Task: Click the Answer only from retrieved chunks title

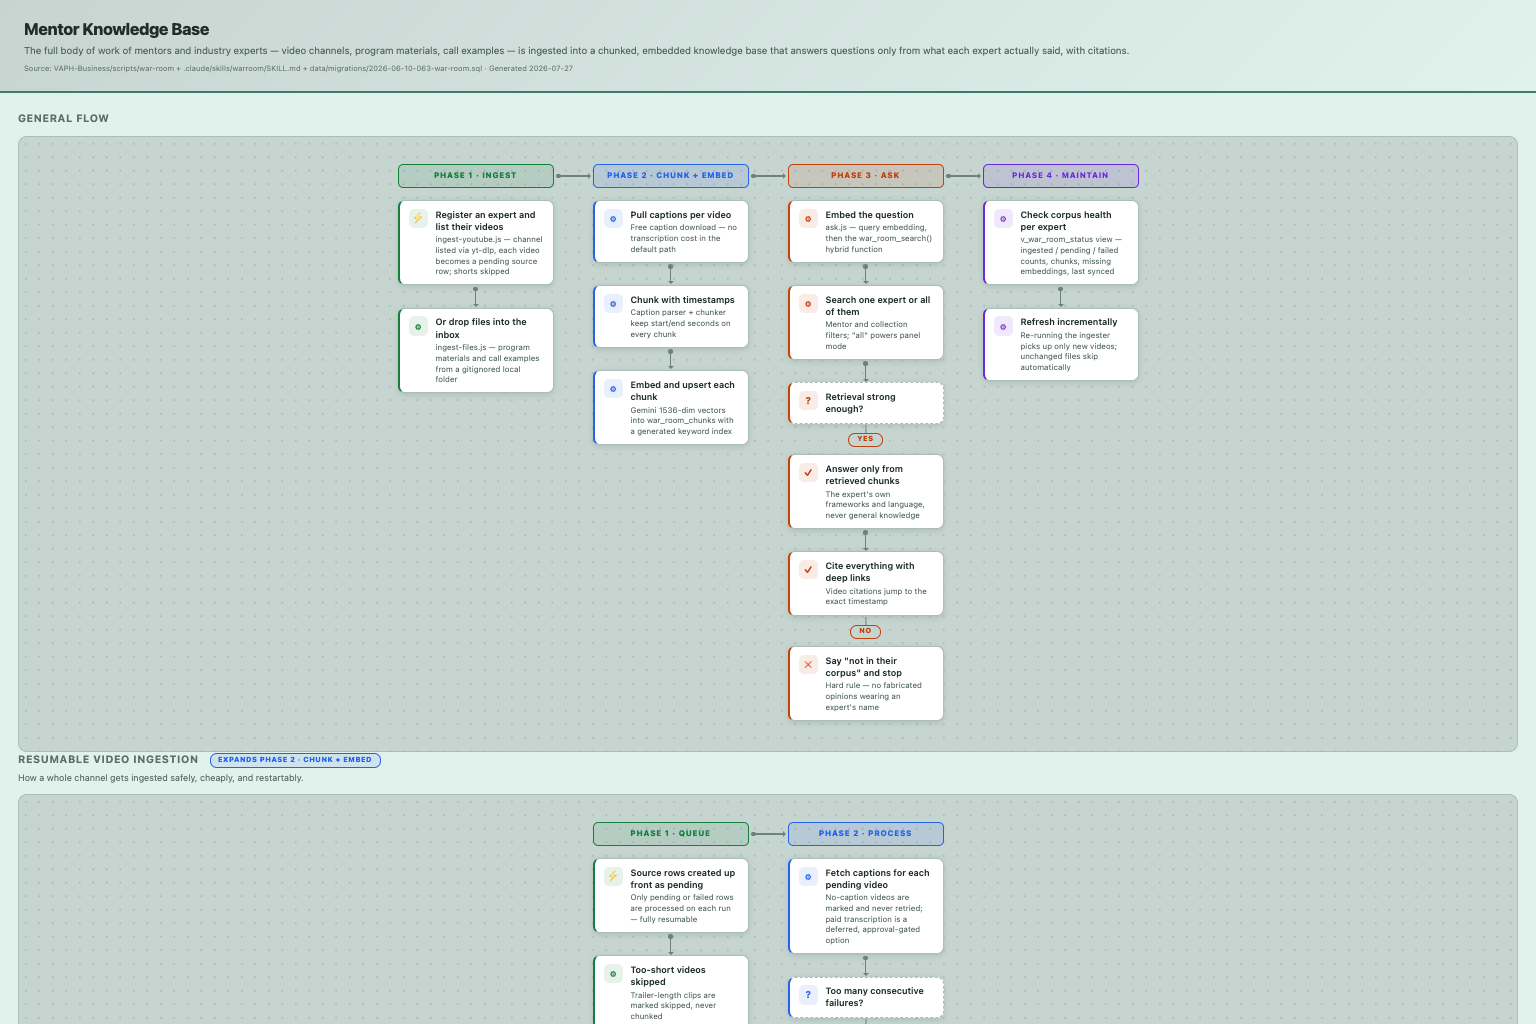Action: (x=864, y=475)
